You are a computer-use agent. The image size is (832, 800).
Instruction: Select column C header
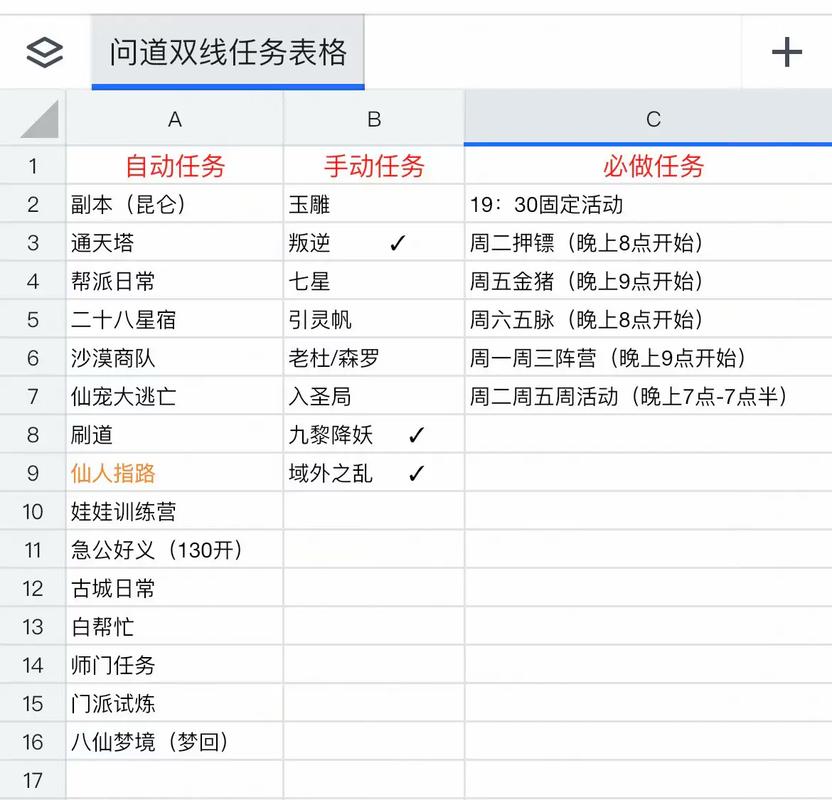(x=648, y=119)
